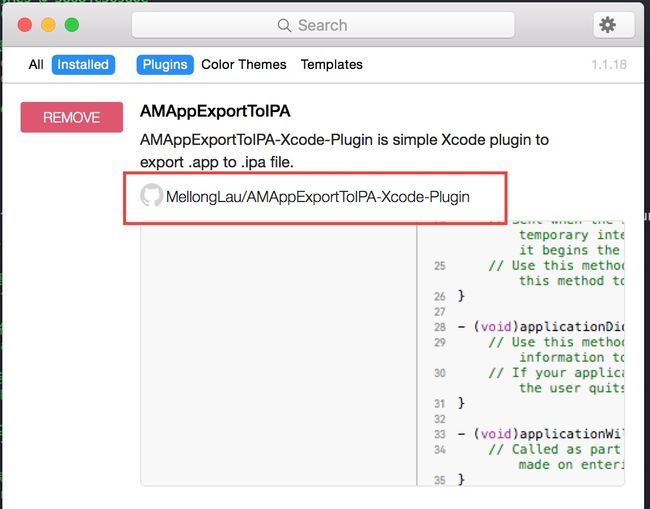The height and width of the screenshot is (509, 650).
Task: Zoom the window with green button
Action: (72, 25)
